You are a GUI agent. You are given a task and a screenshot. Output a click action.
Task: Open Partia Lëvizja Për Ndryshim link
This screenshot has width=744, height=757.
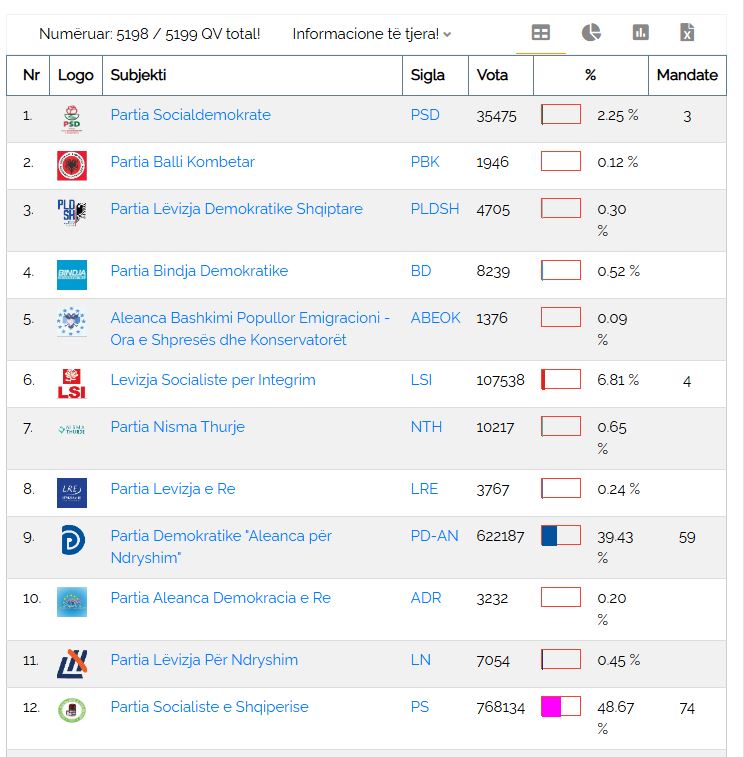tap(204, 660)
